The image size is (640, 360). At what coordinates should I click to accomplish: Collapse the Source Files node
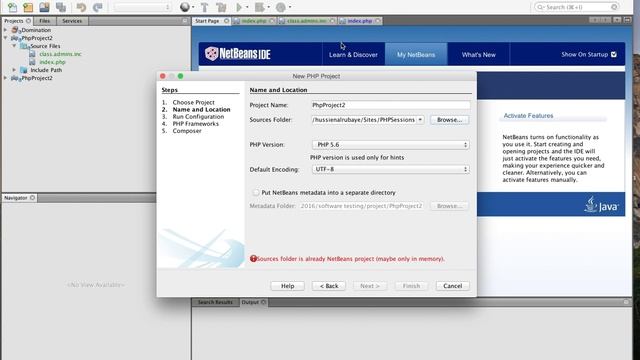pos(14,46)
